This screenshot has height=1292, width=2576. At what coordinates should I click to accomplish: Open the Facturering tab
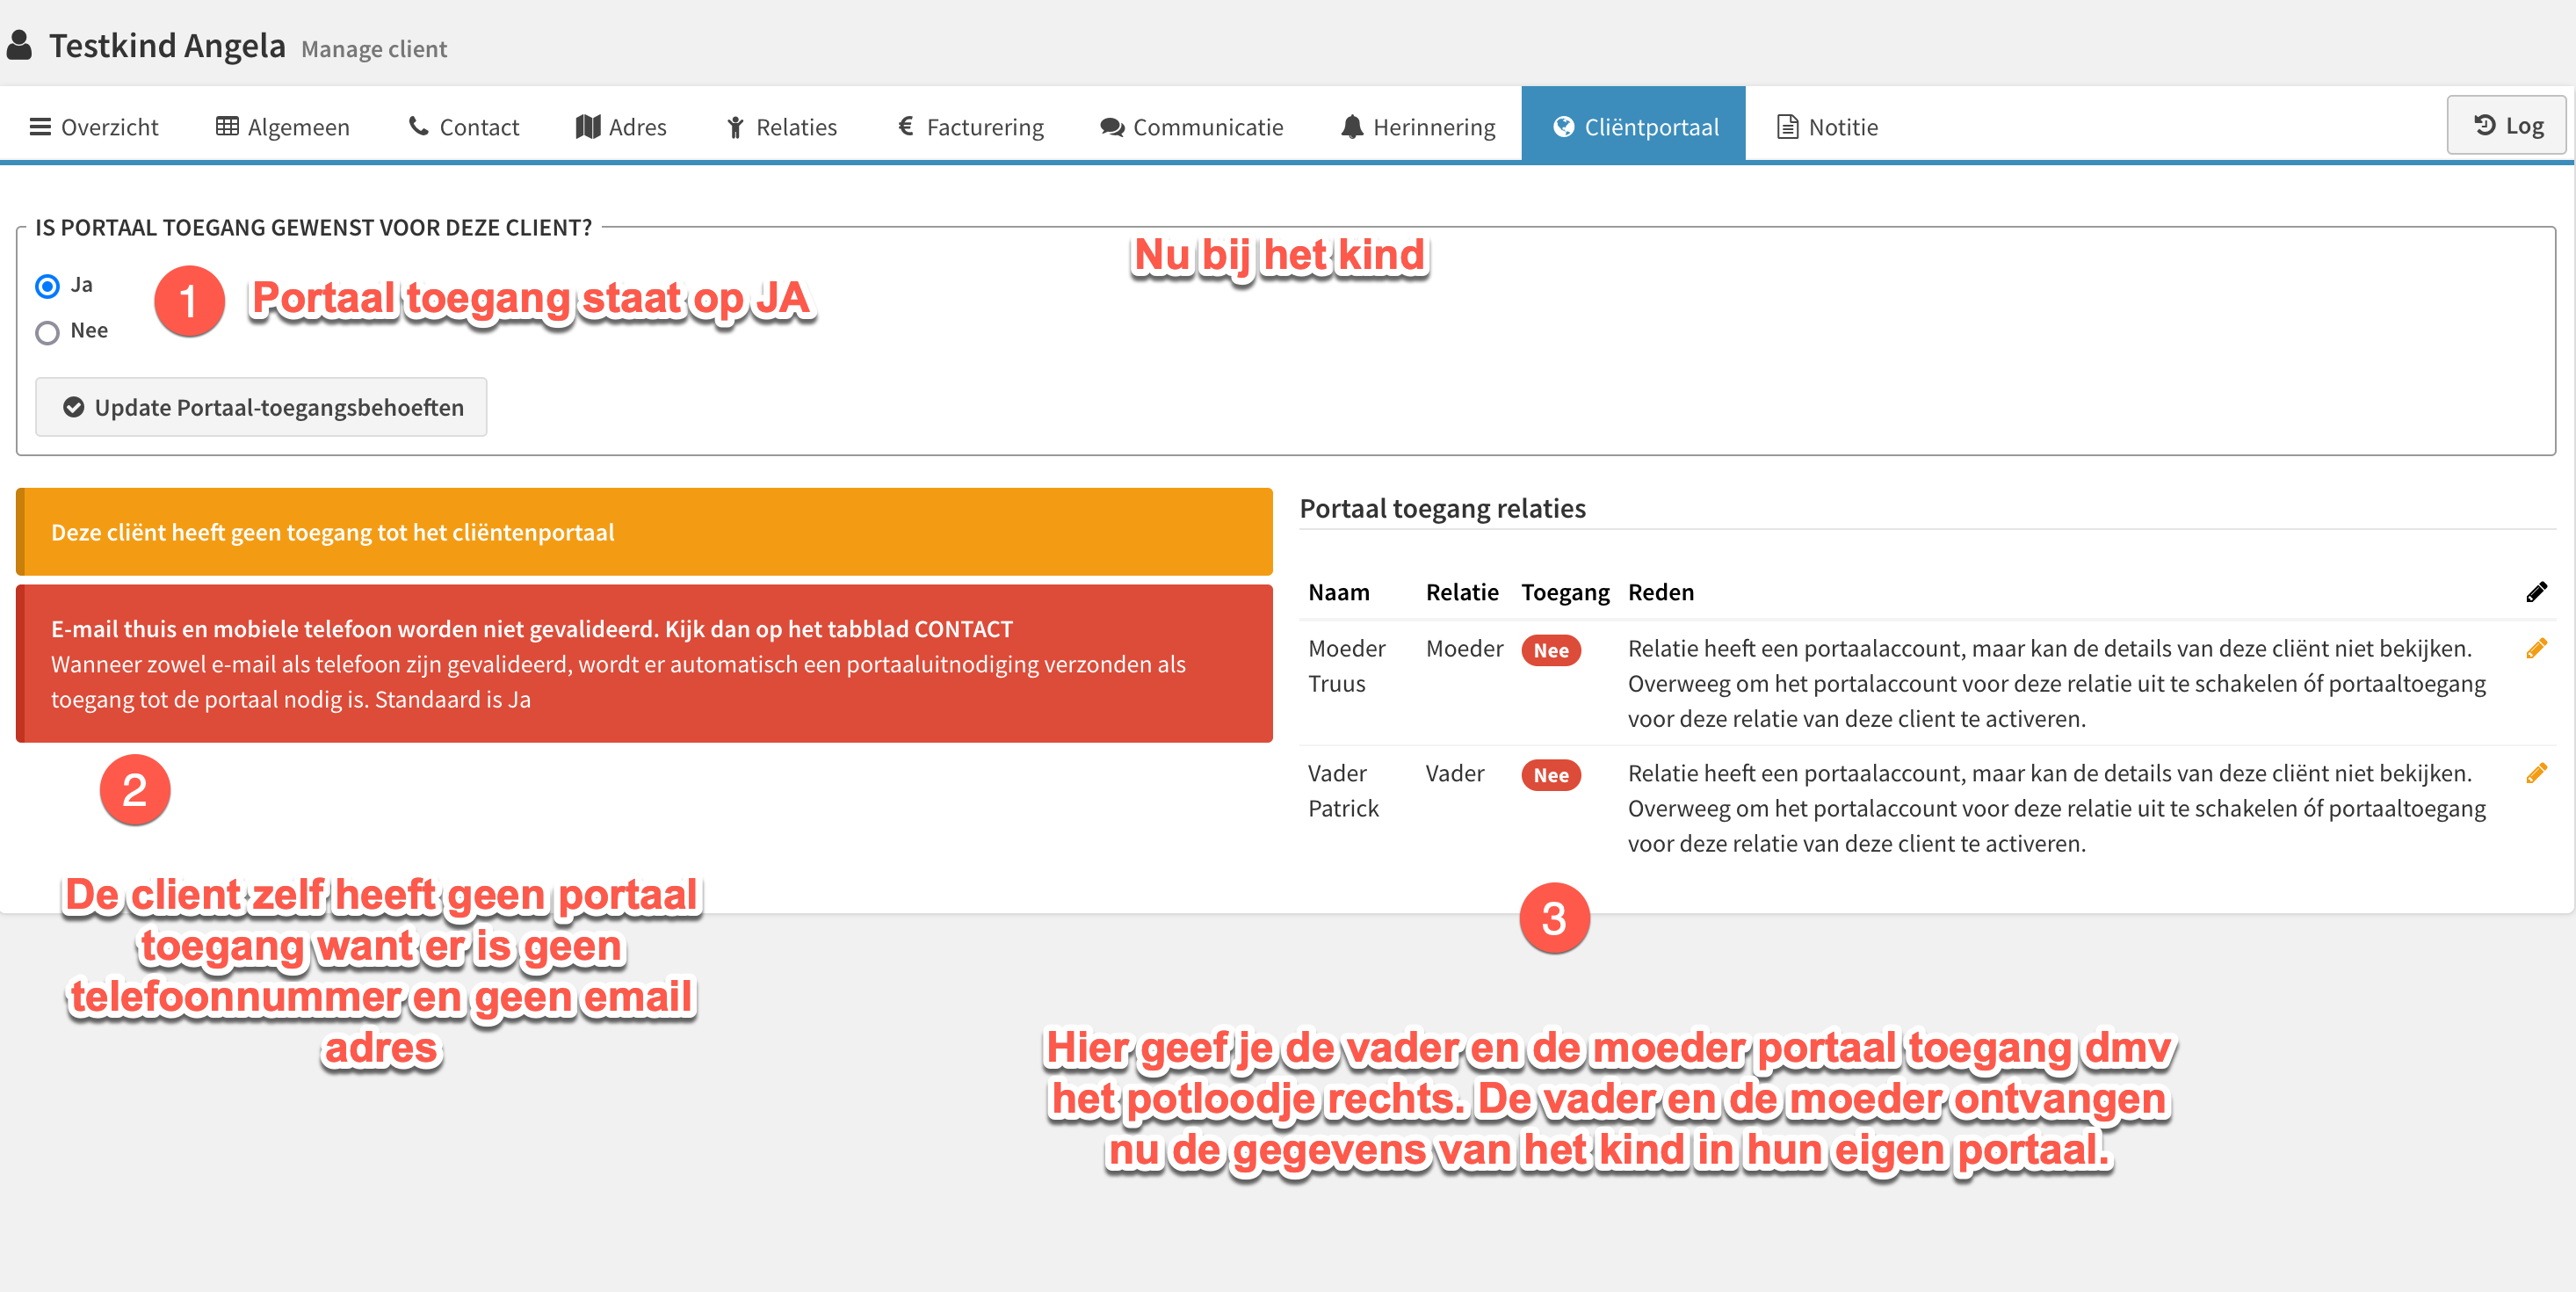[x=970, y=126]
